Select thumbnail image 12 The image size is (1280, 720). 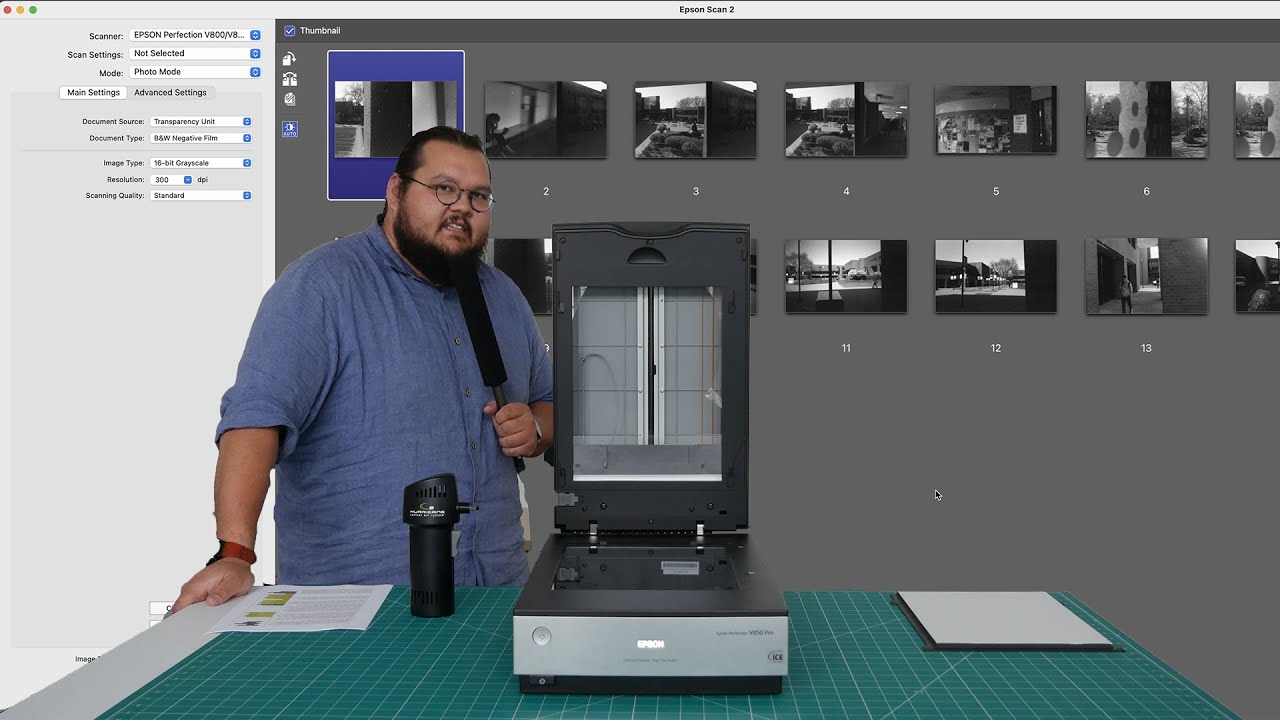[x=996, y=276]
